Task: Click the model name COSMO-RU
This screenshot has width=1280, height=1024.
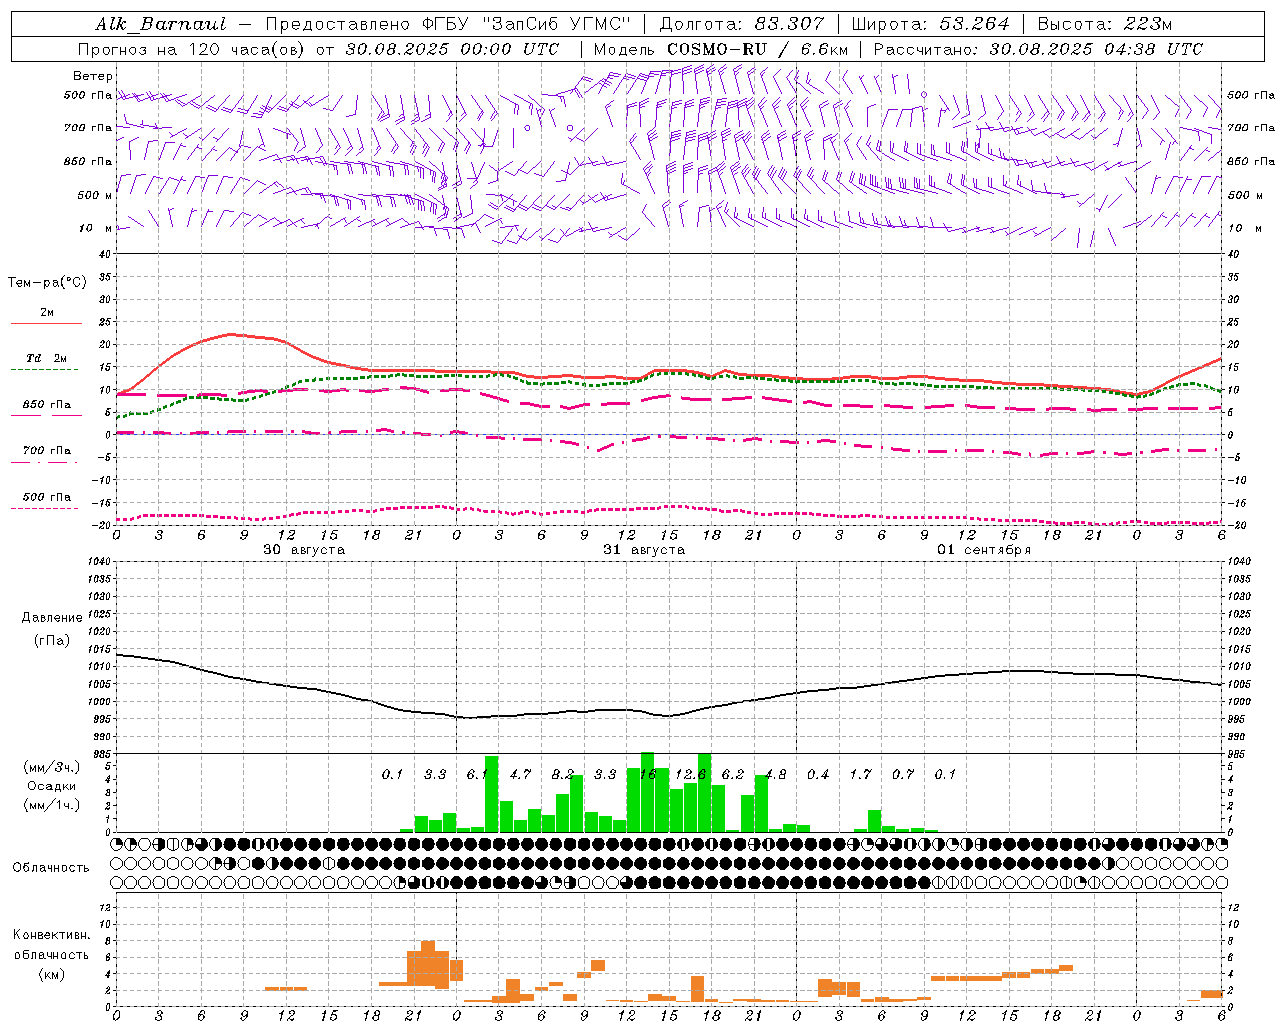Action: pyautogui.click(x=715, y=49)
